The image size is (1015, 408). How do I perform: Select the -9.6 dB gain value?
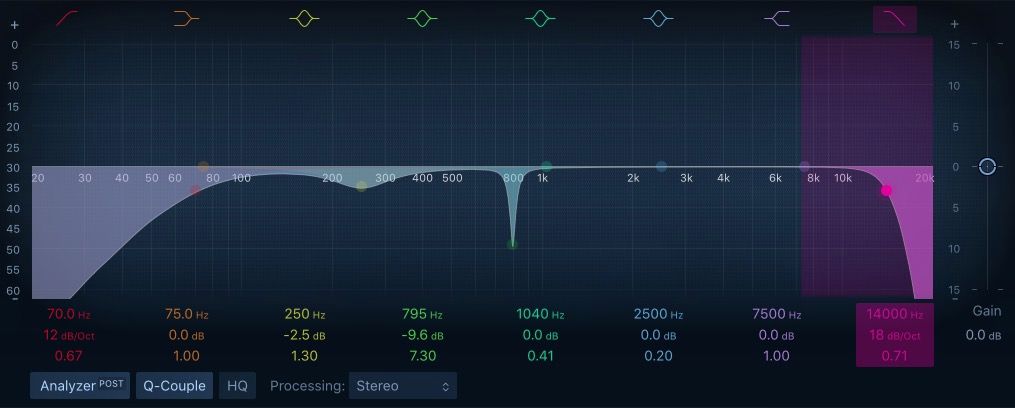[422, 335]
